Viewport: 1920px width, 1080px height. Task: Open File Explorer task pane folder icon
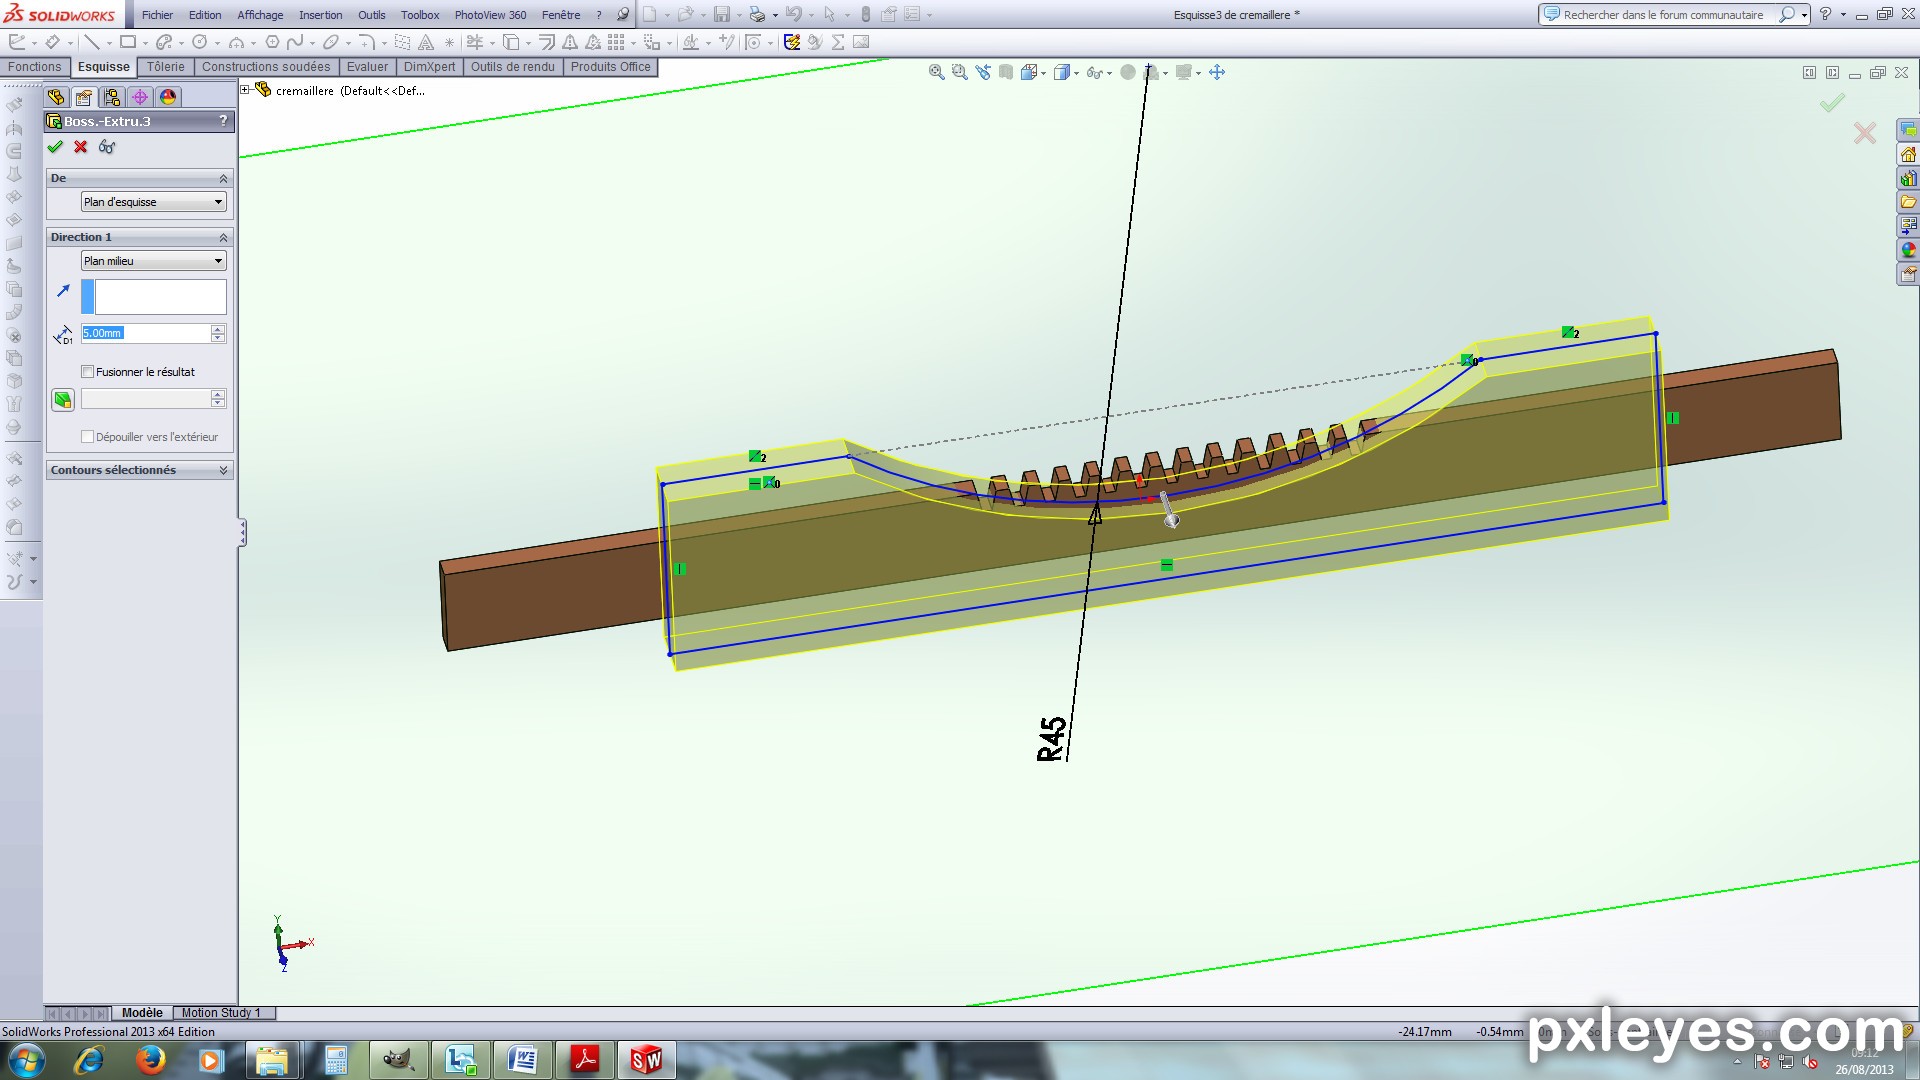tap(1908, 202)
